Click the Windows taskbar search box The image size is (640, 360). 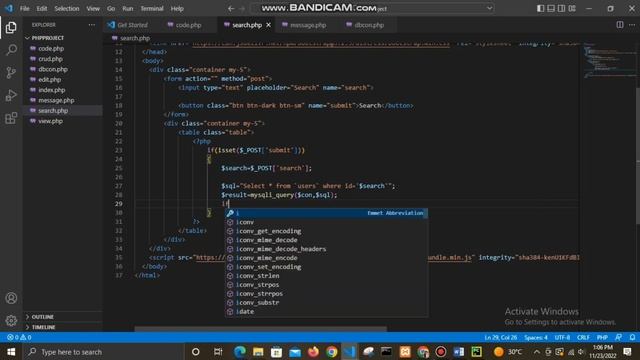pyautogui.click(x=103, y=351)
